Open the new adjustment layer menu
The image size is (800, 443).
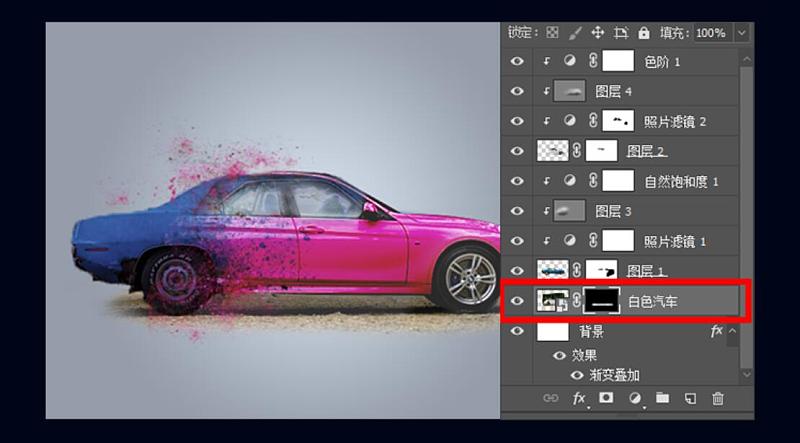click(633, 398)
